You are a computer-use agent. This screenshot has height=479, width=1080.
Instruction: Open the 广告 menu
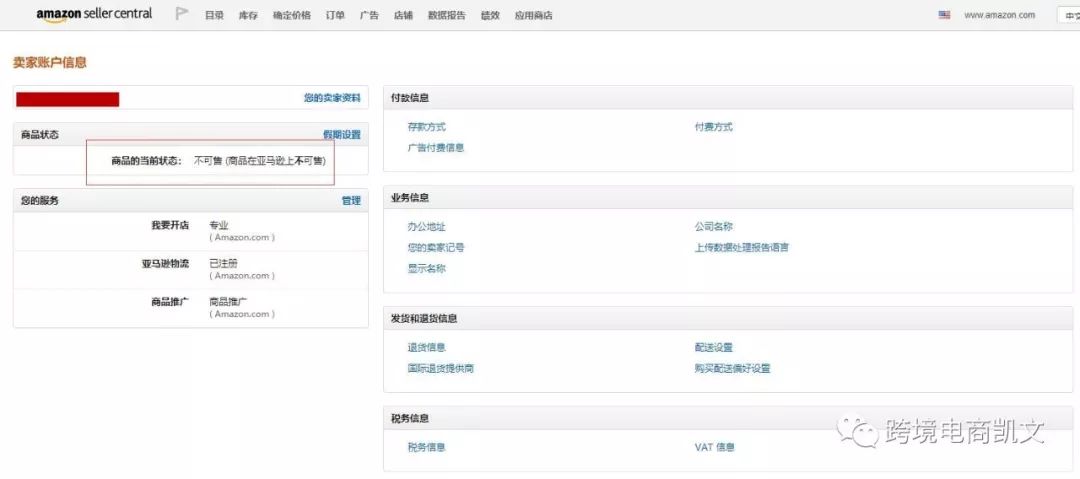click(x=369, y=15)
